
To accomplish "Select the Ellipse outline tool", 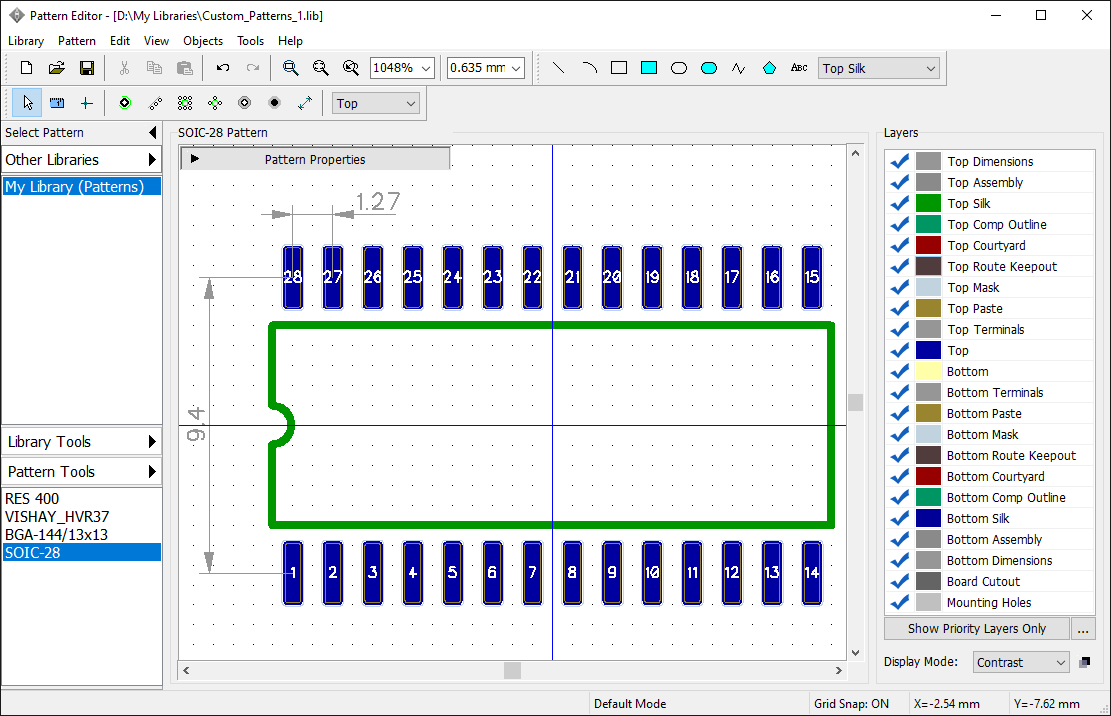I will point(679,68).
